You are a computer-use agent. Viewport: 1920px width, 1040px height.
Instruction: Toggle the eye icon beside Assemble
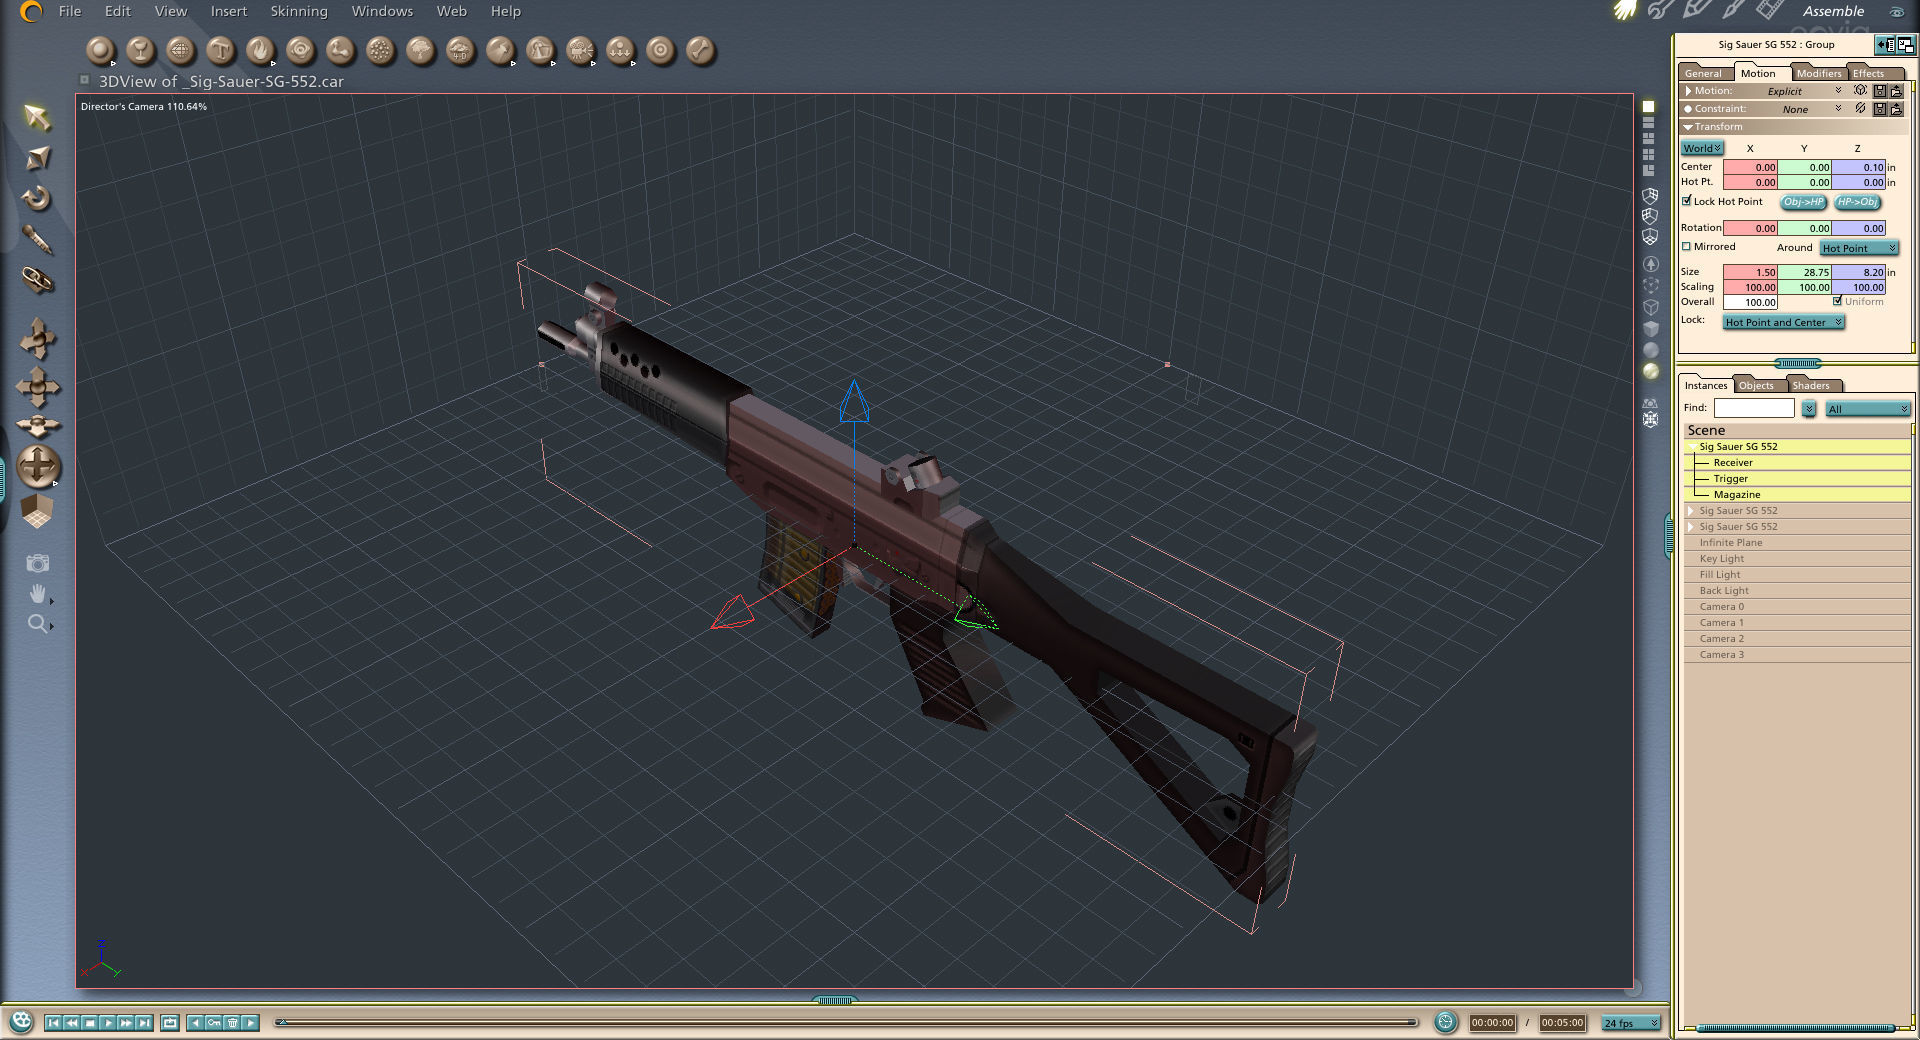pyautogui.click(x=1897, y=11)
